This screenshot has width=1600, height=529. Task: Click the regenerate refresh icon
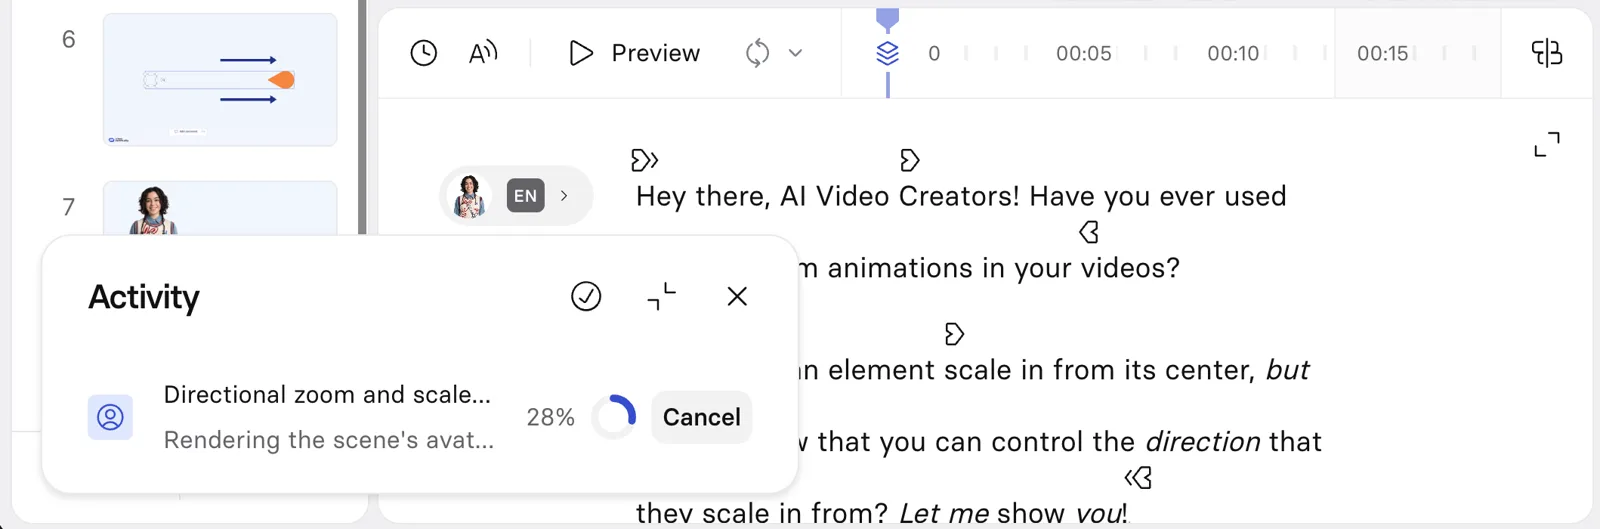pyautogui.click(x=757, y=53)
